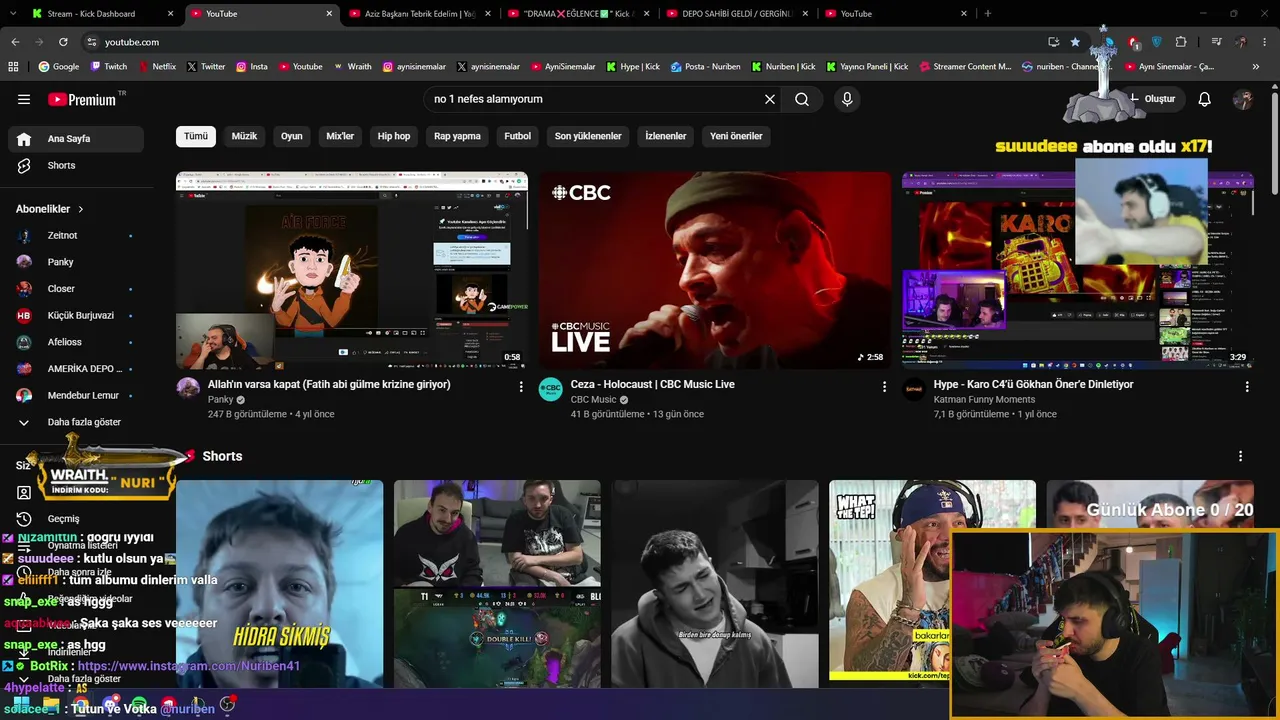Close the Stream - Kick Dashboard tab
The width and height of the screenshot is (1280, 720).
(171, 13)
